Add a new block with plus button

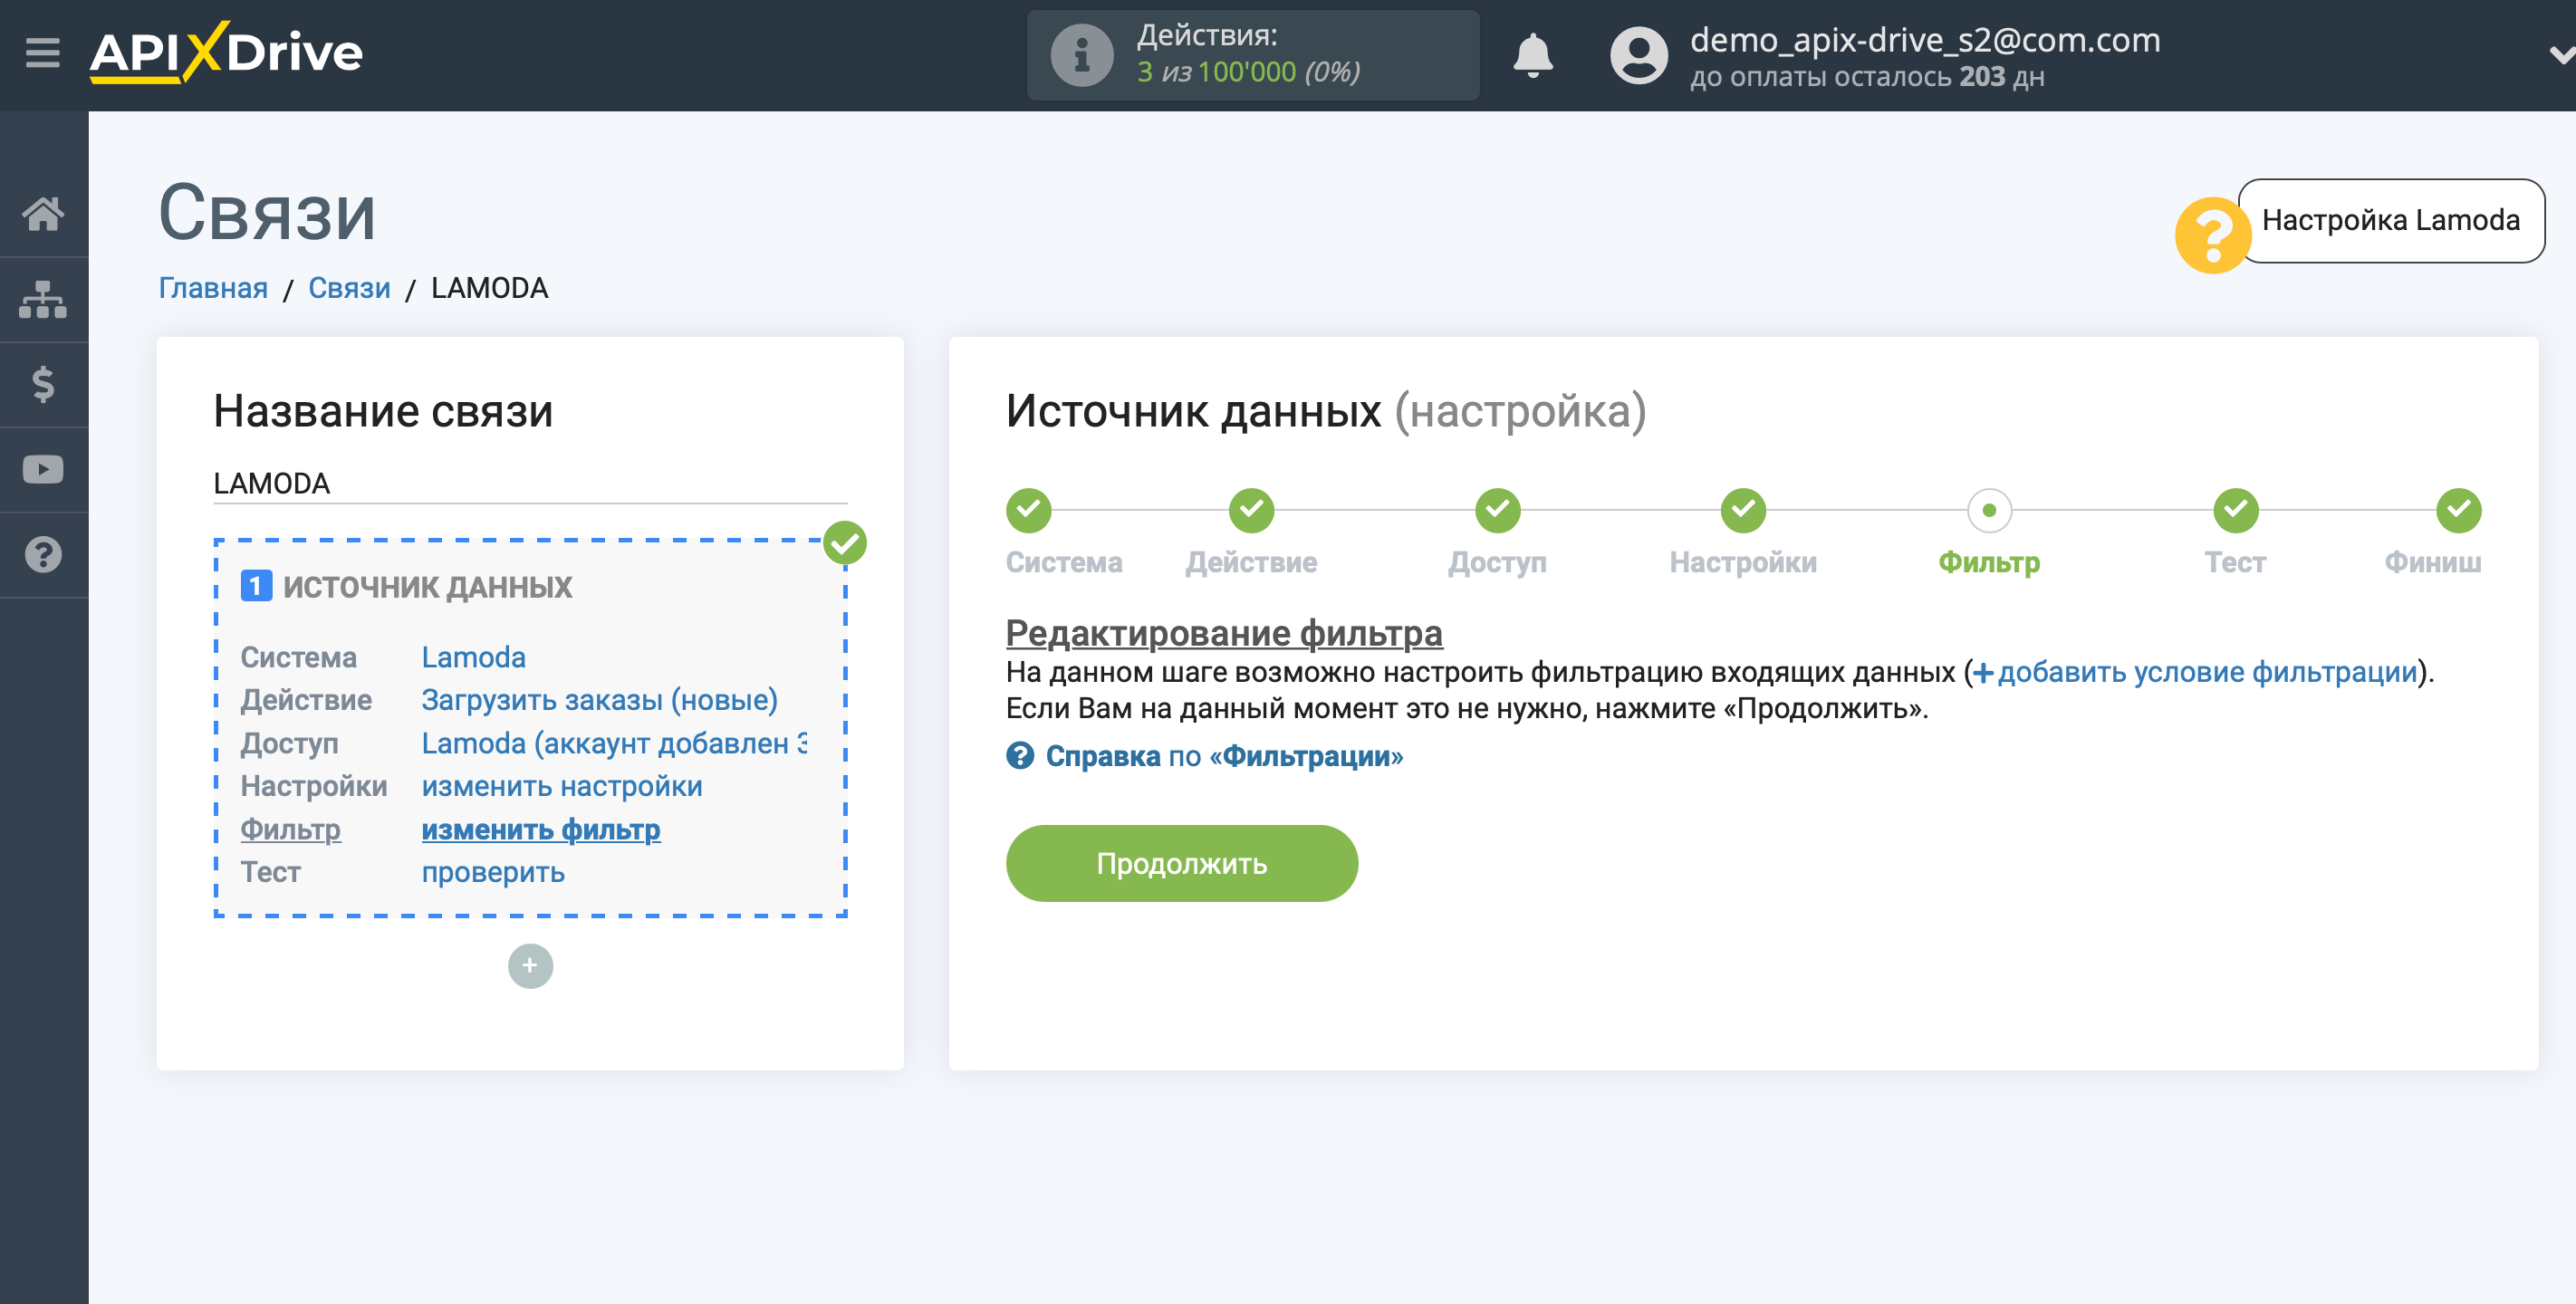[x=530, y=966]
